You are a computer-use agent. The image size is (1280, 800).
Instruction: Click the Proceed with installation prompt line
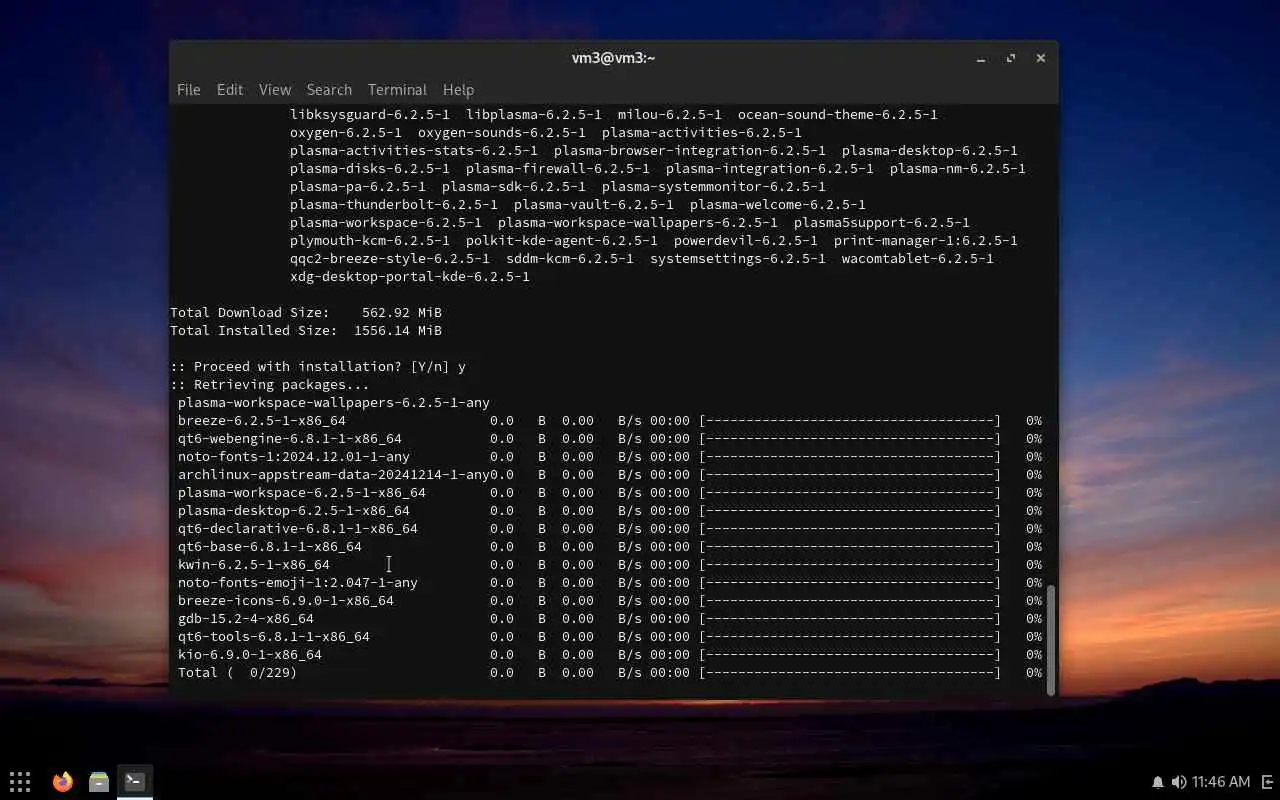pos(318,366)
